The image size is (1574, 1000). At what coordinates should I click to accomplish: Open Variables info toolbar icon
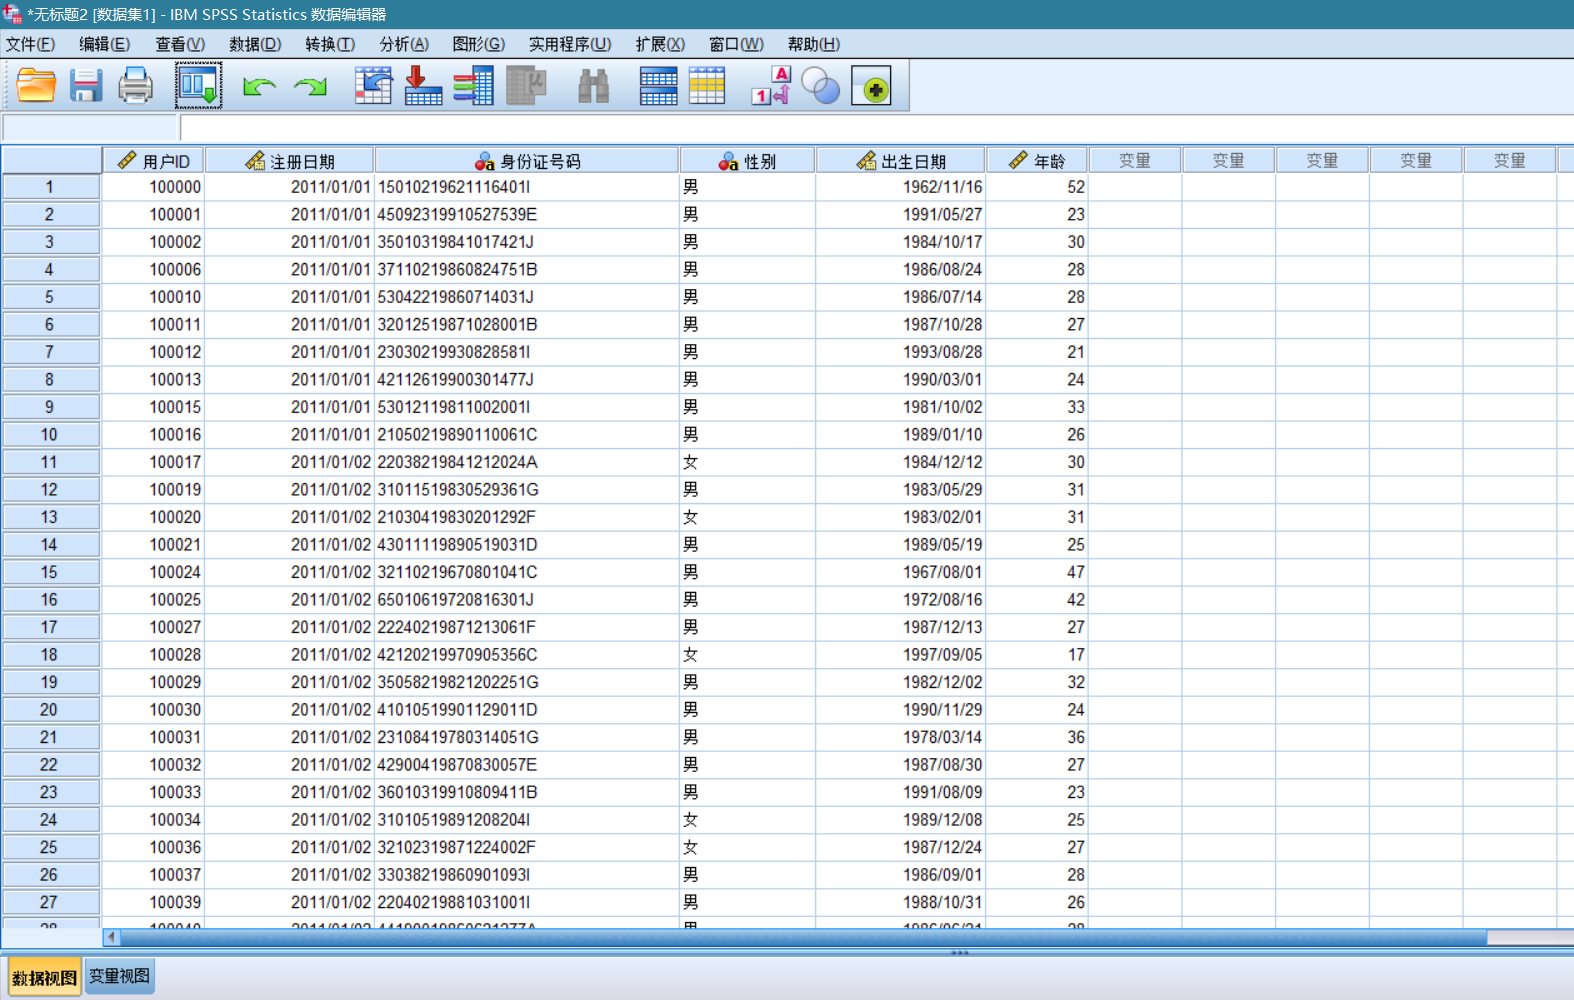(473, 86)
